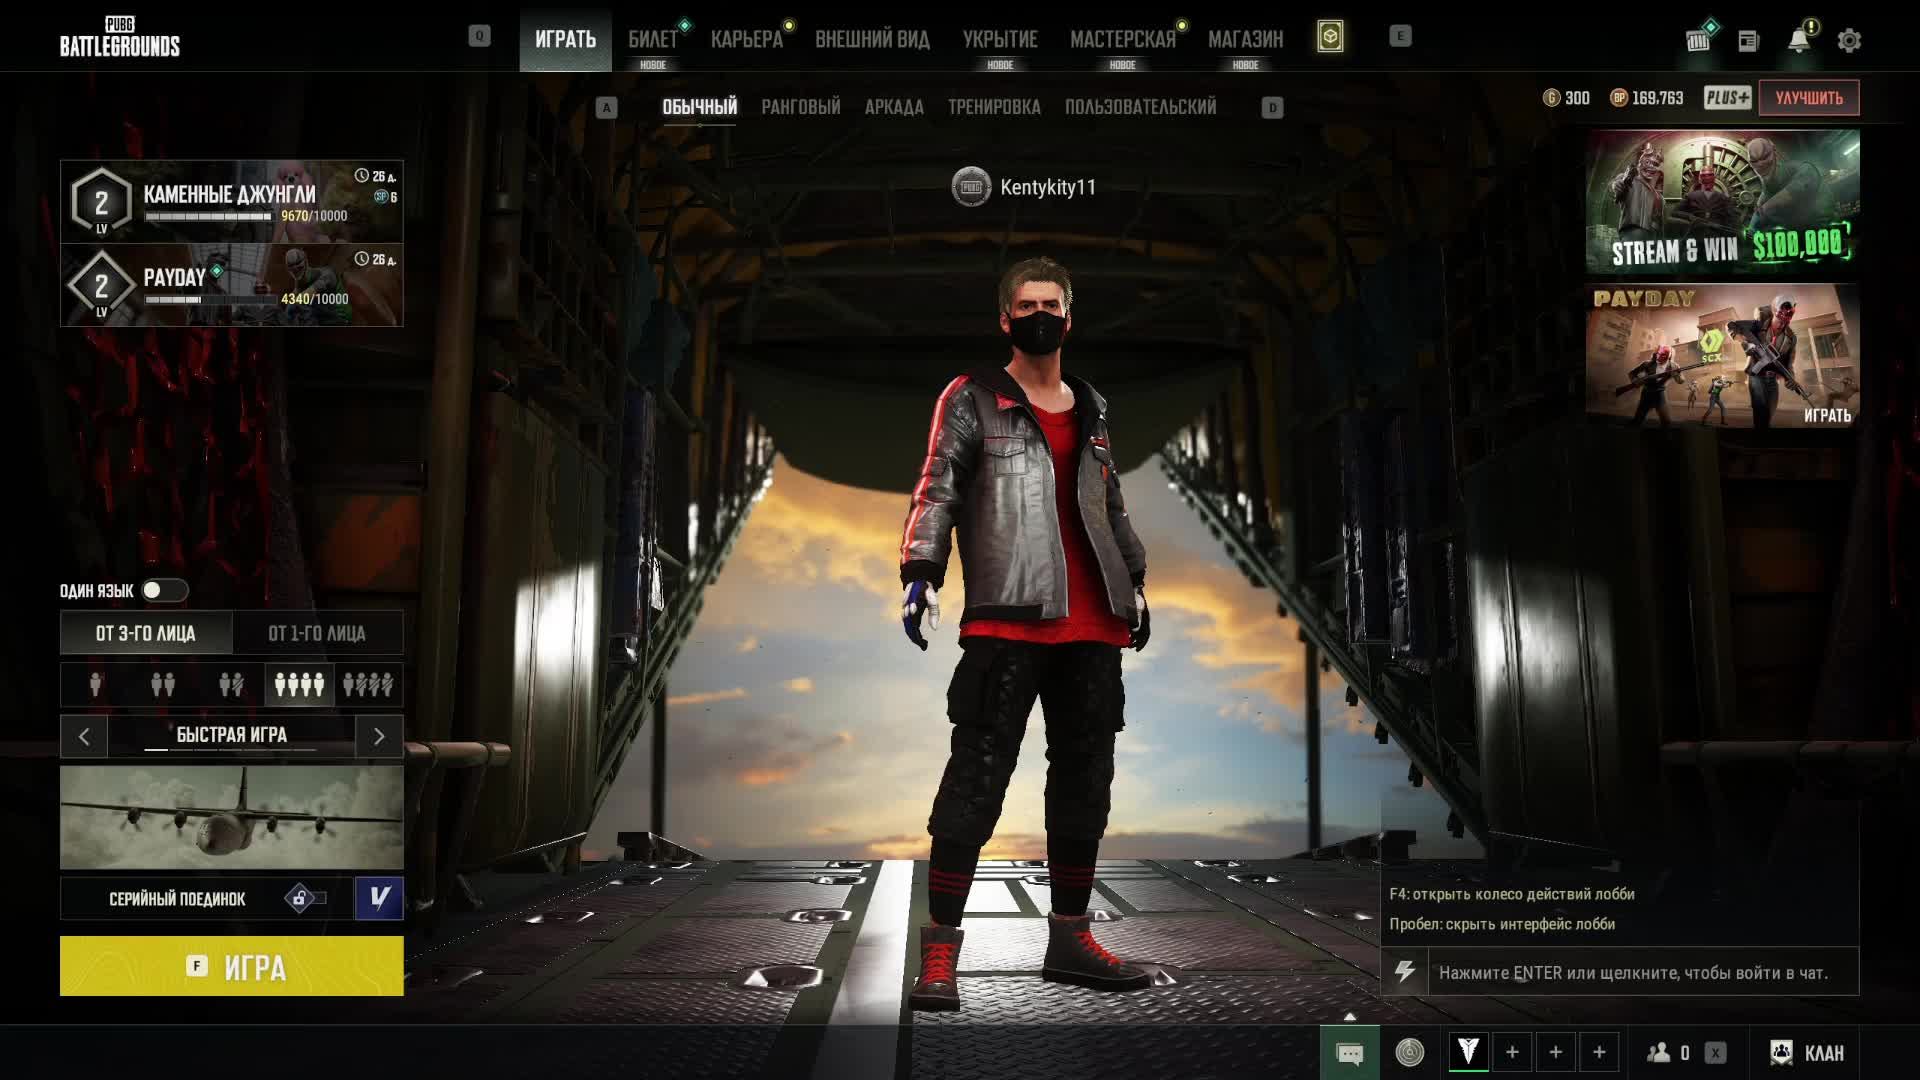Switch to Аркада match type
Image resolution: width=1920 pixels, height=1080 pixels.
point(894,107)
